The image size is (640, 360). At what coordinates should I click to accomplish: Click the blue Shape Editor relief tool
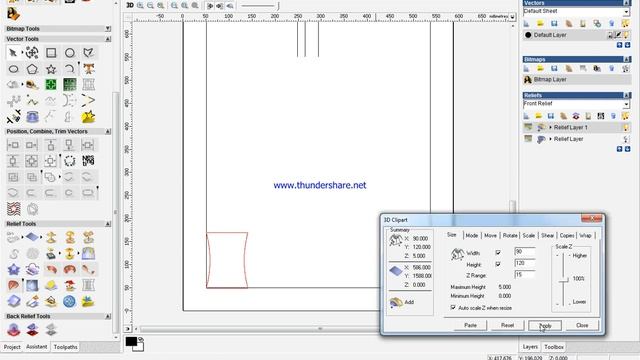tap(32, 237)
